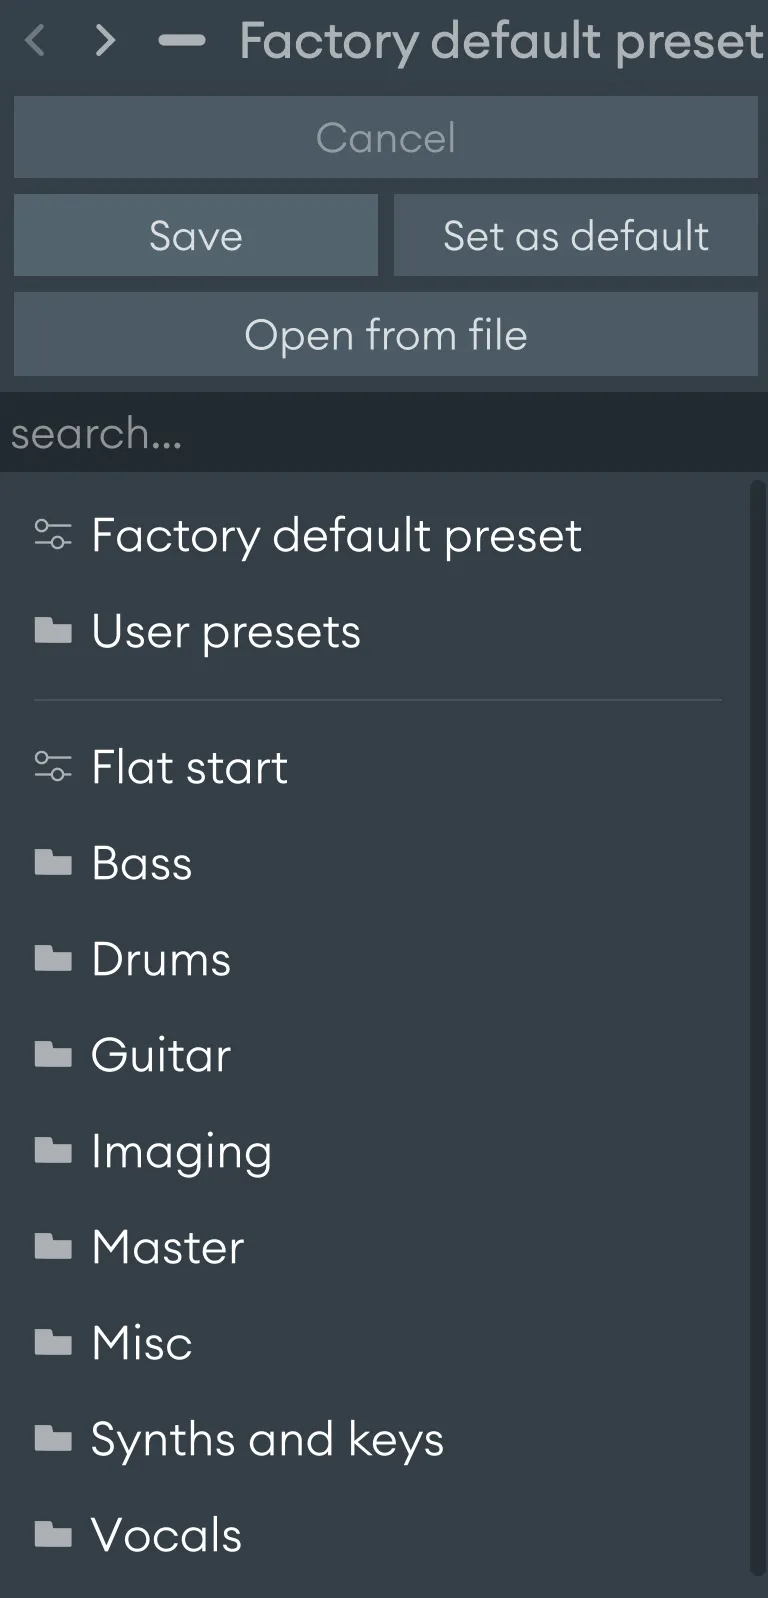Expand the Master preset category
768x1598 pixels.
[x=167, y=1246]
